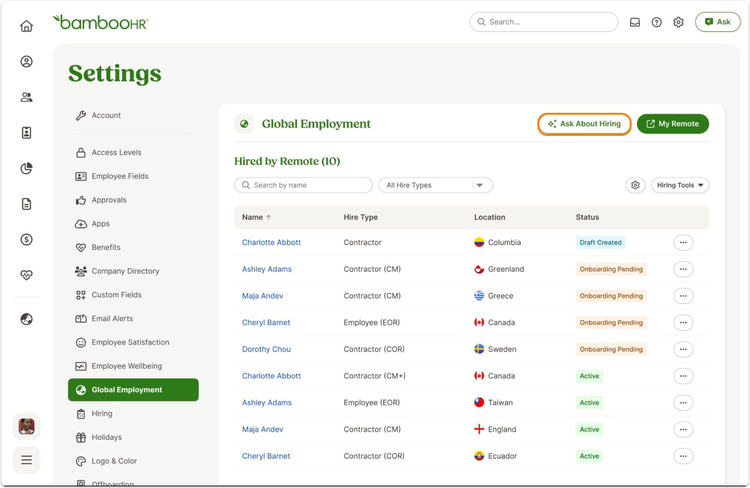Select Email Alerts in settings menu
The width and height of the screenshot is (750, 488).
pyautogui.click(x=112, y=319)
